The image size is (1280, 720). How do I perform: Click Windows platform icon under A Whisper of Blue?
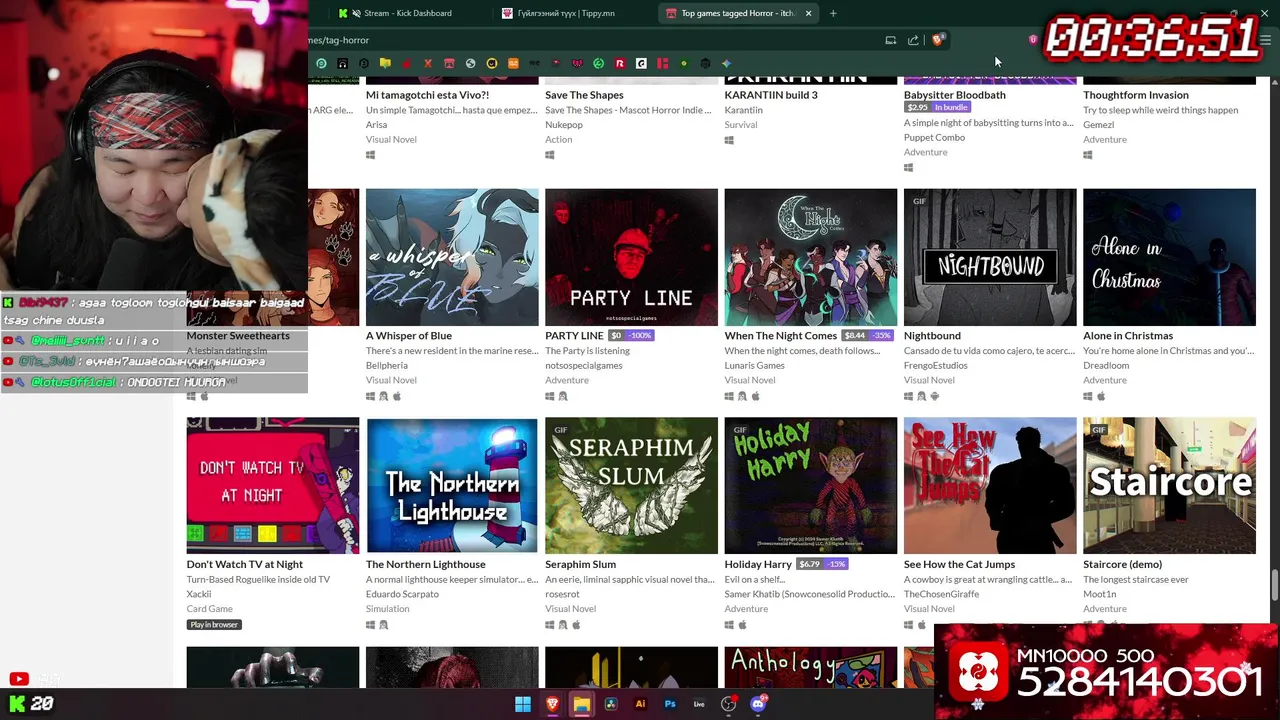click(x=370, y=396)
